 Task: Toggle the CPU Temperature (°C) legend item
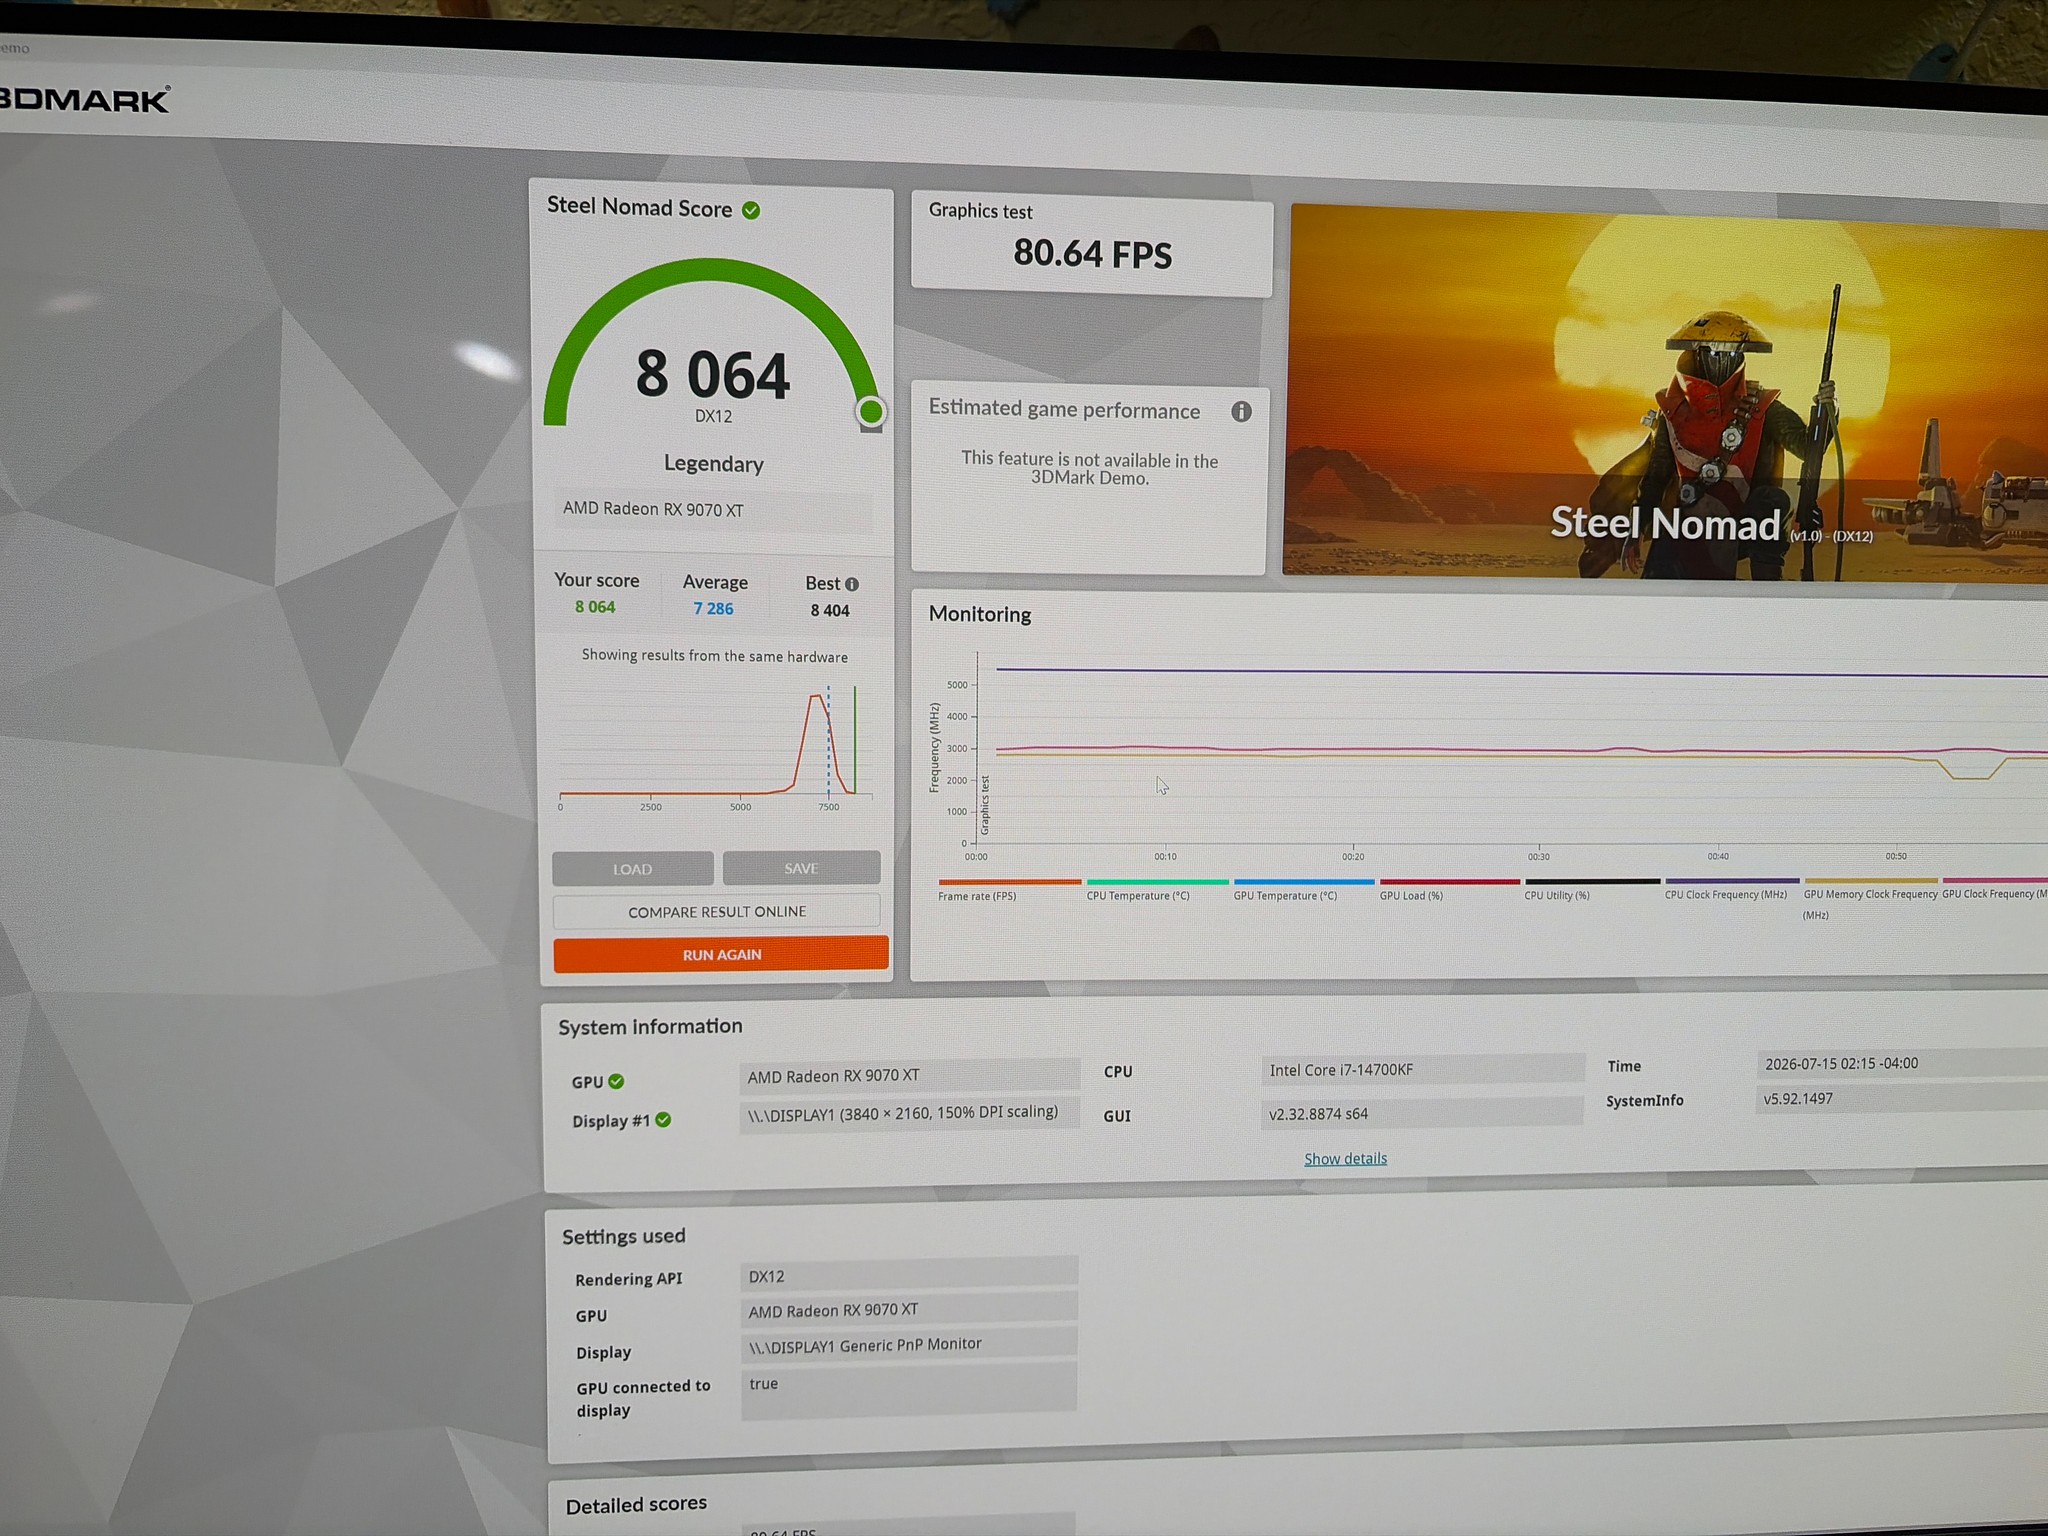point(1157,889)
